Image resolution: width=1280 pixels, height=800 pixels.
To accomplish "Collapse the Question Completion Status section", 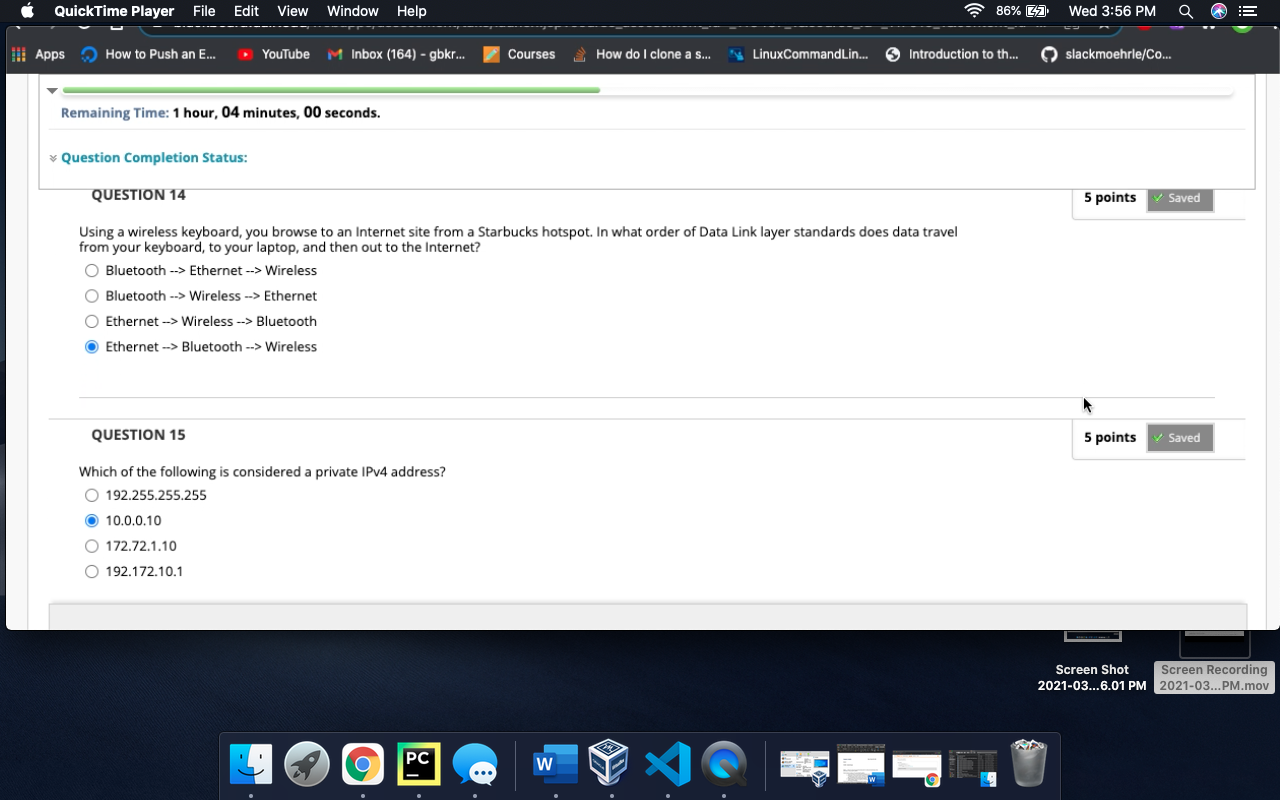I will click(x=53, y=158).
